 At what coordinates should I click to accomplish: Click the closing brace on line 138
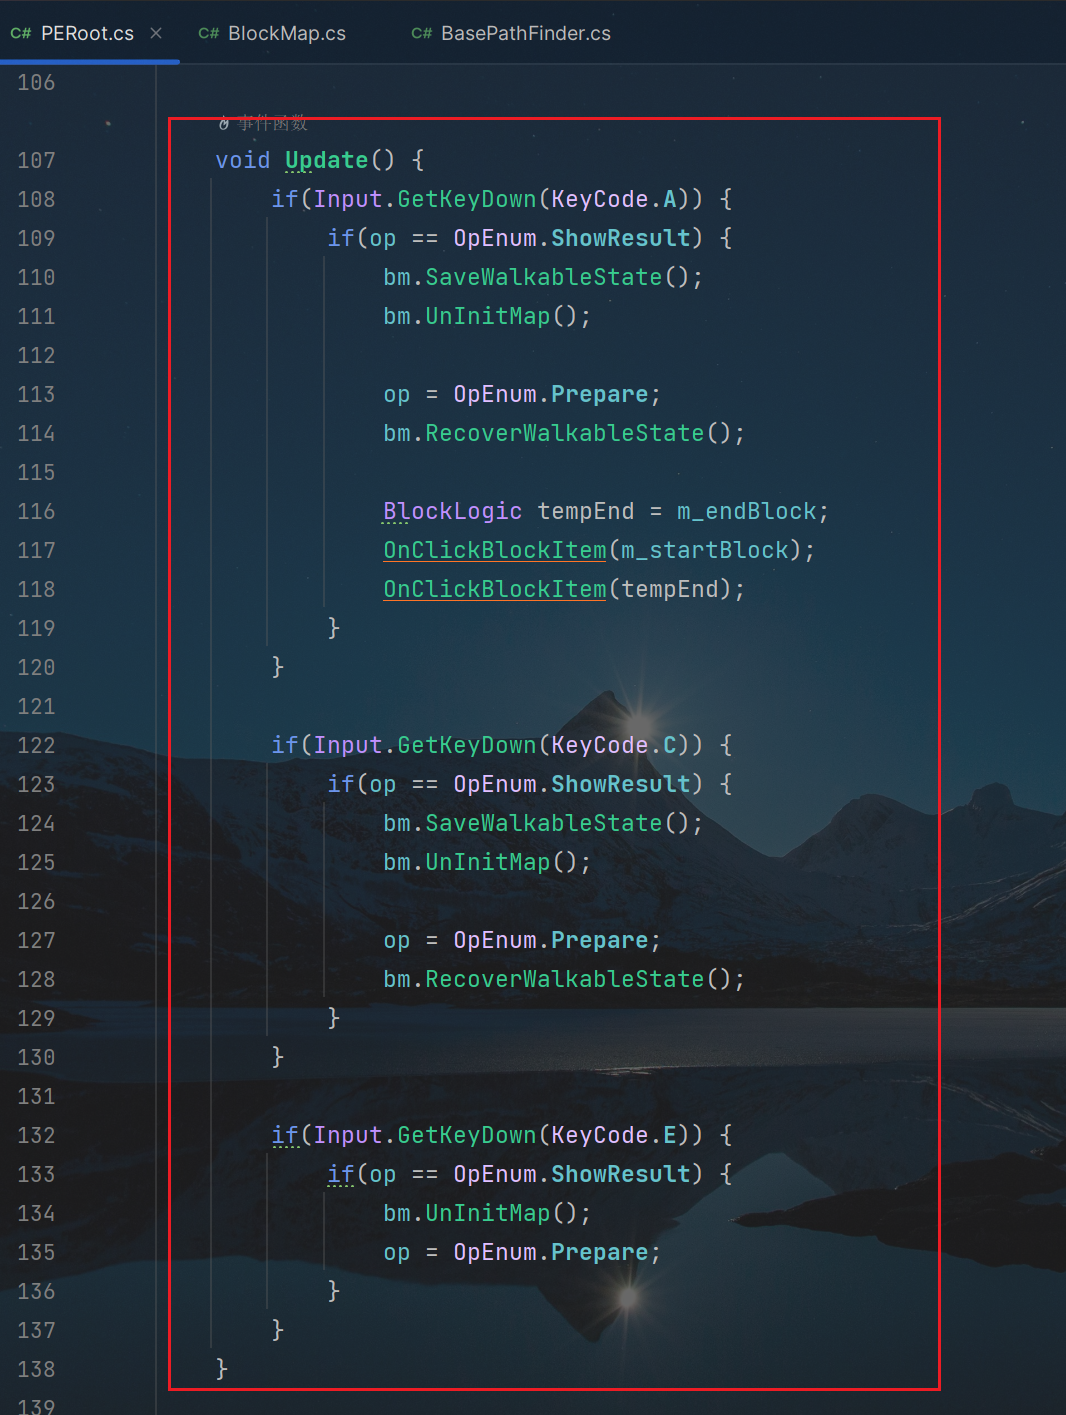point(222,1369)
